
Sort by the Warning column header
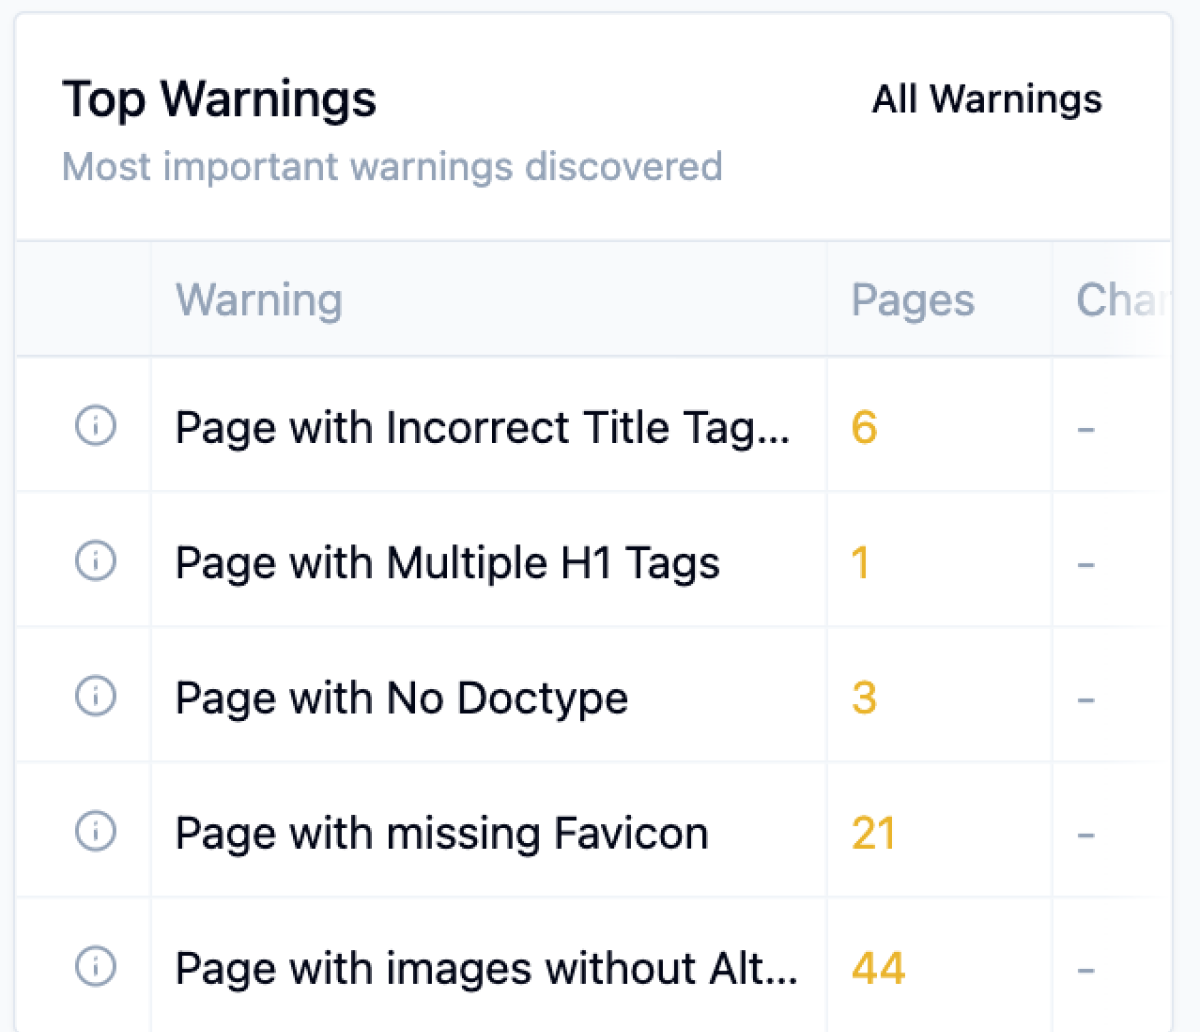click(x=259, y=300)
